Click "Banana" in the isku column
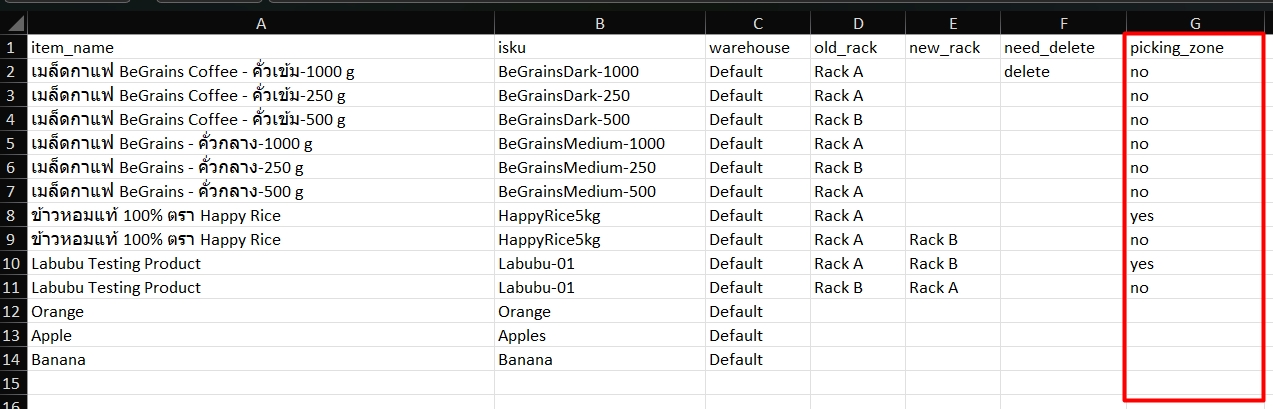 pos(525,359)
